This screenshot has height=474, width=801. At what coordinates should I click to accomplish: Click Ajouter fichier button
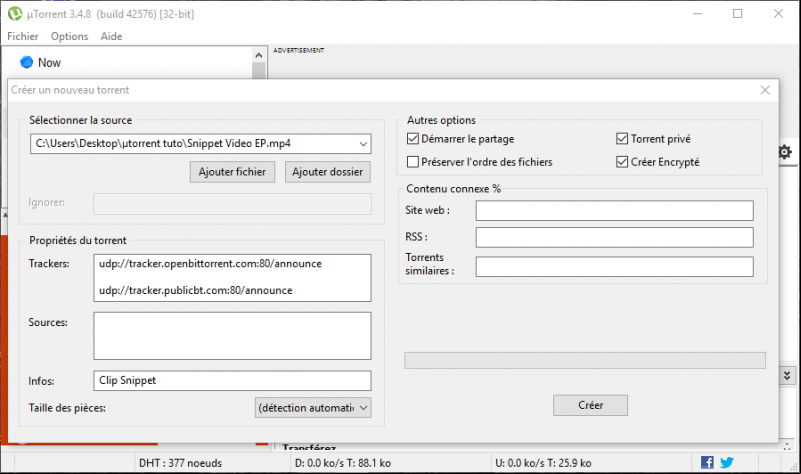232,172
